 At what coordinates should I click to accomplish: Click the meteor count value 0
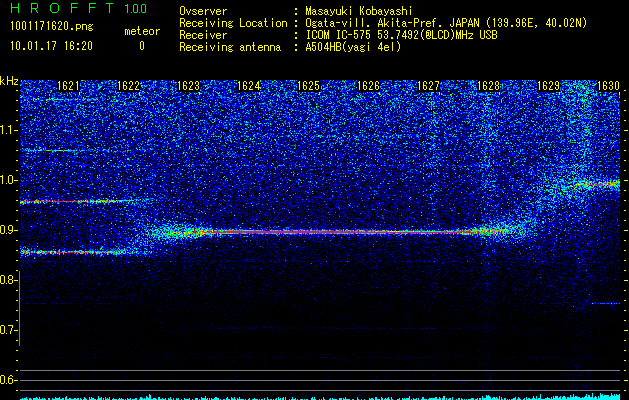click(142, 46)
